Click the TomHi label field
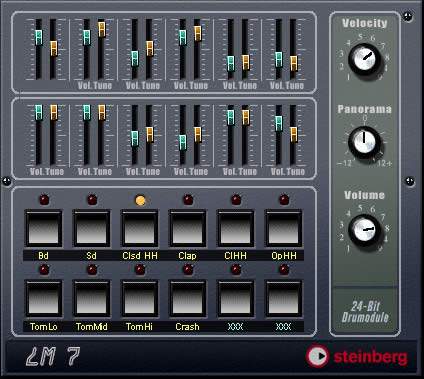 click(139, 327)
